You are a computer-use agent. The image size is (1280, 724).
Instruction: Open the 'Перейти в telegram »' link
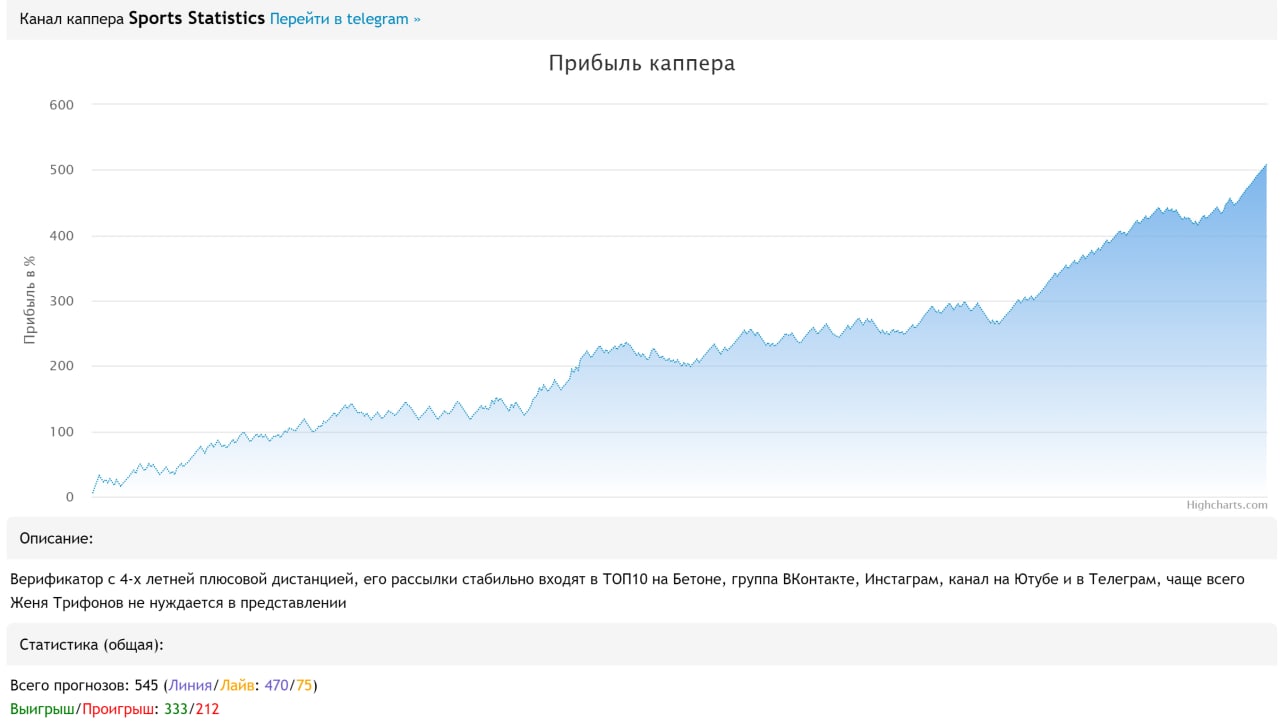click(345, 19)
